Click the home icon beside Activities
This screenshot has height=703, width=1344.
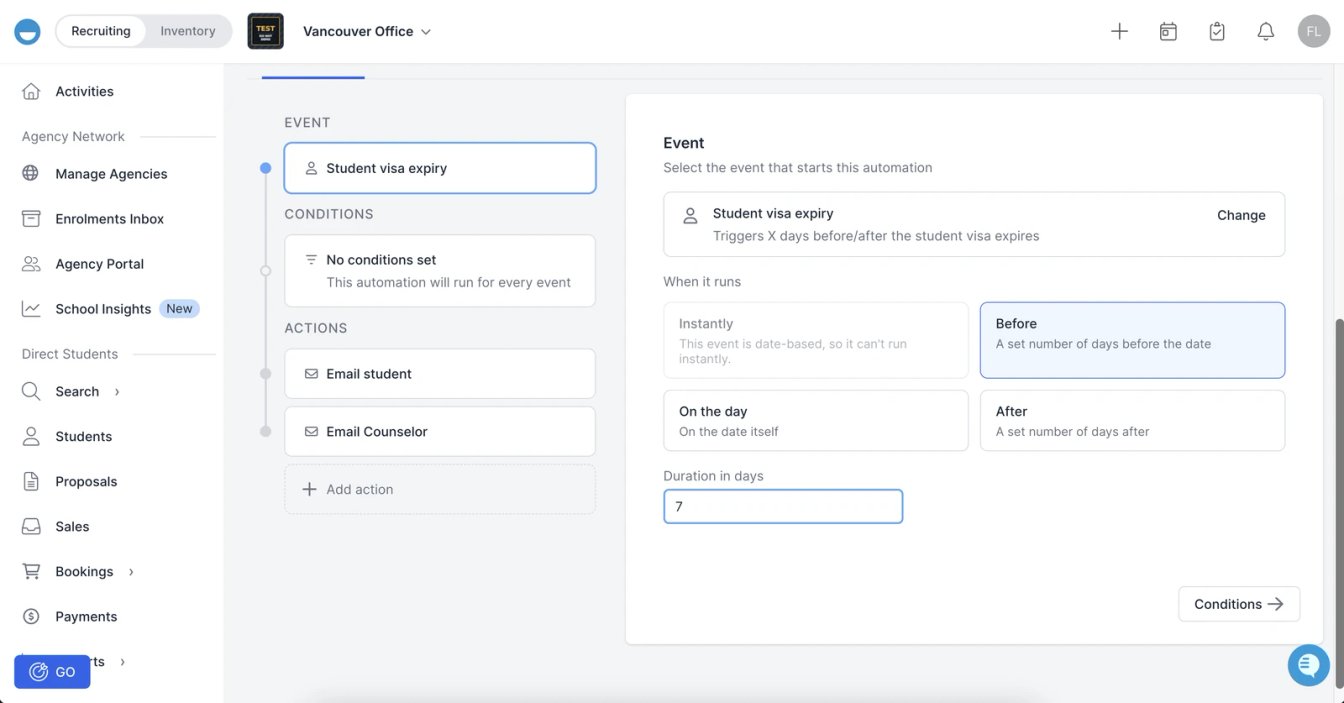point(31,91)
